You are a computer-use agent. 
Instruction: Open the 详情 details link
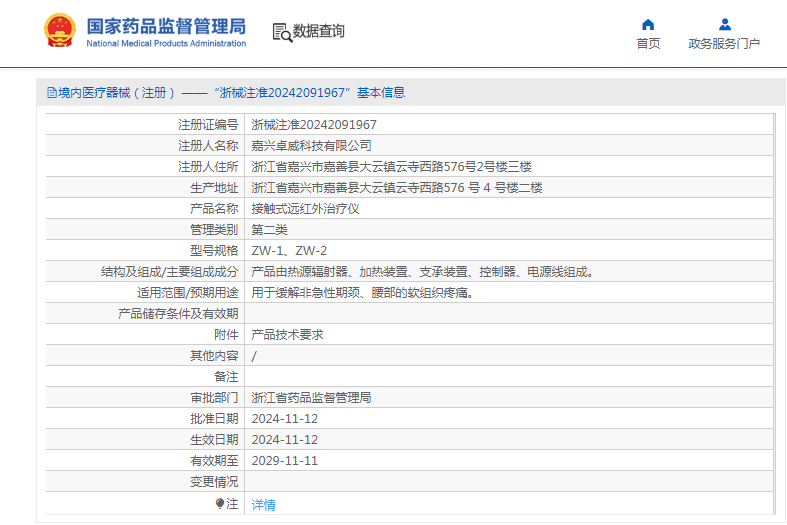pyautogui.click(x=264, y=504)
